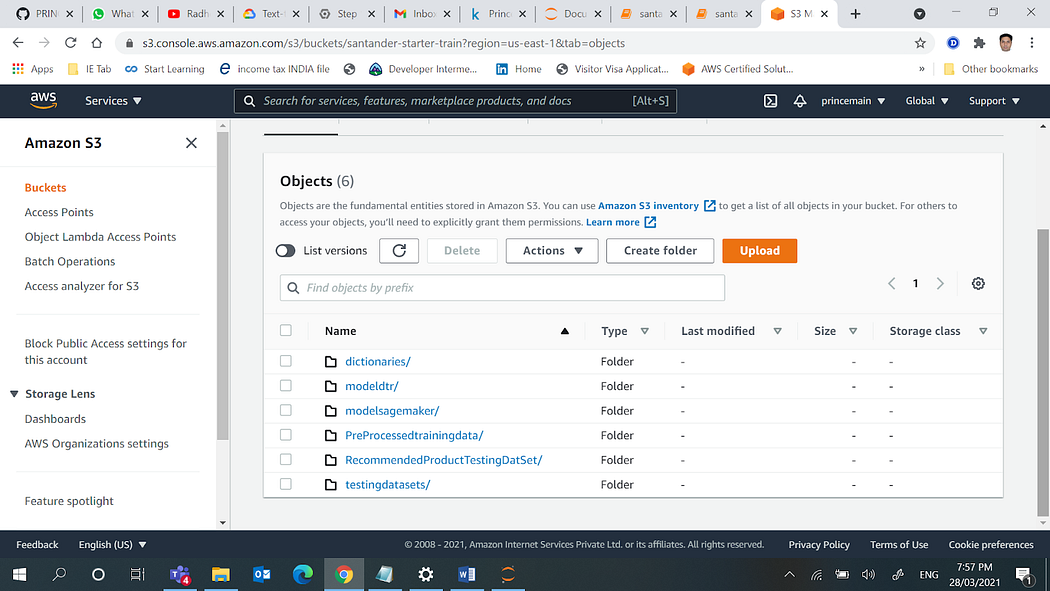
Task: Click Find objects by prefix field
Action: tap(502, 288)
